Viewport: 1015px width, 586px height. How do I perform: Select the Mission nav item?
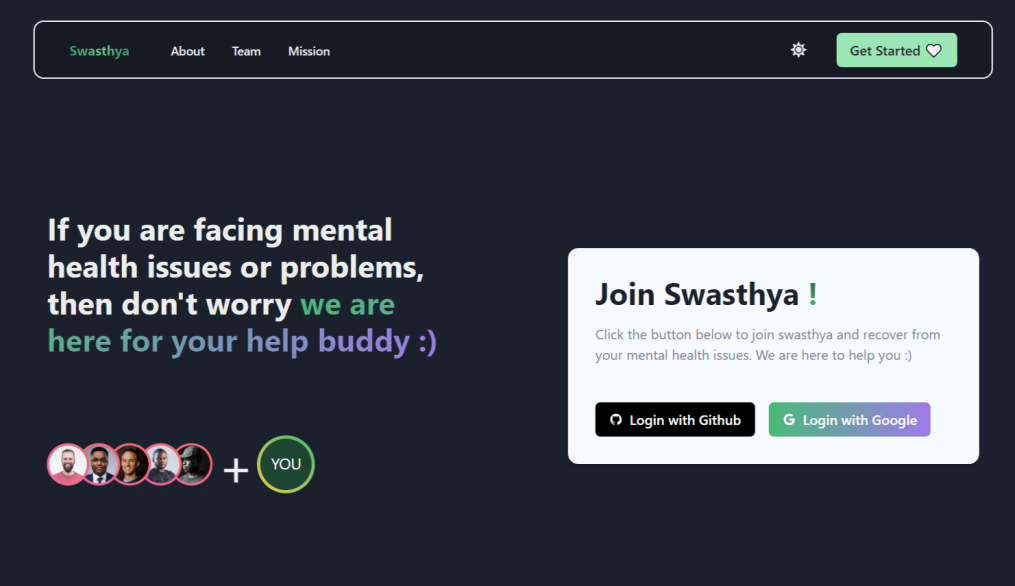coord(309,51)
